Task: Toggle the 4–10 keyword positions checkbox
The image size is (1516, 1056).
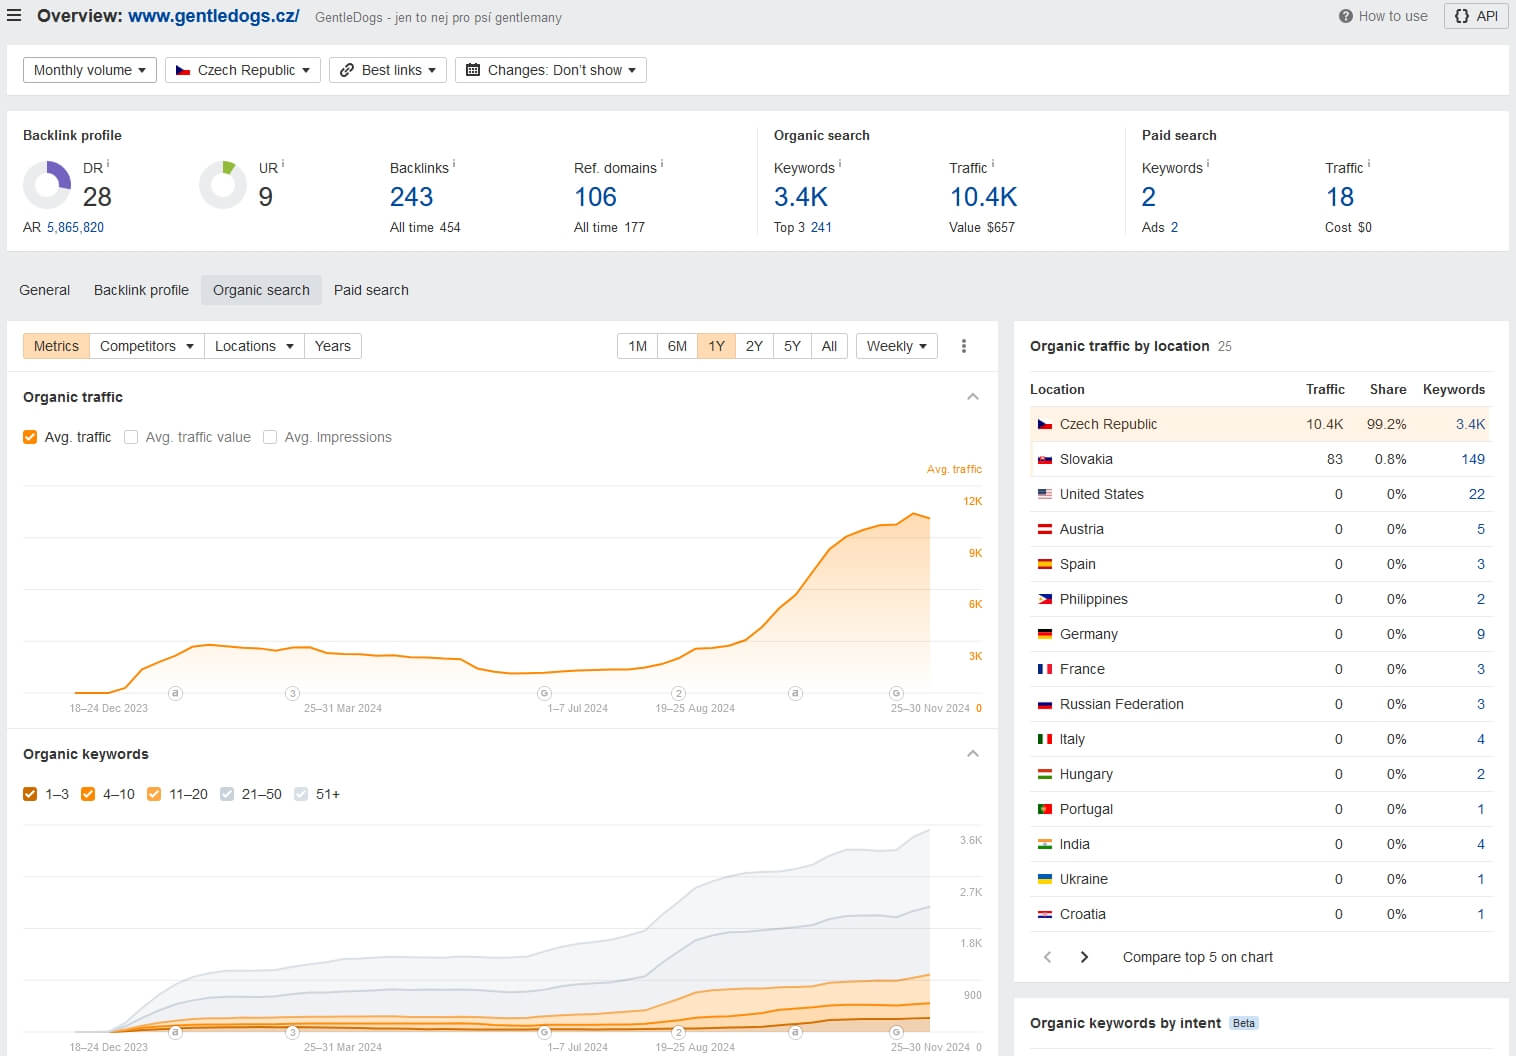Action: (88, 794)
